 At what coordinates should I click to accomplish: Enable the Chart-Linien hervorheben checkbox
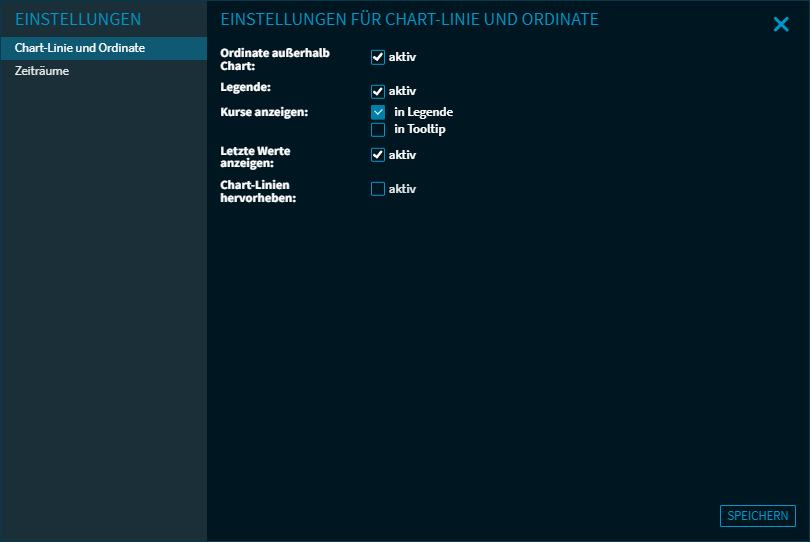click(378, 189)
